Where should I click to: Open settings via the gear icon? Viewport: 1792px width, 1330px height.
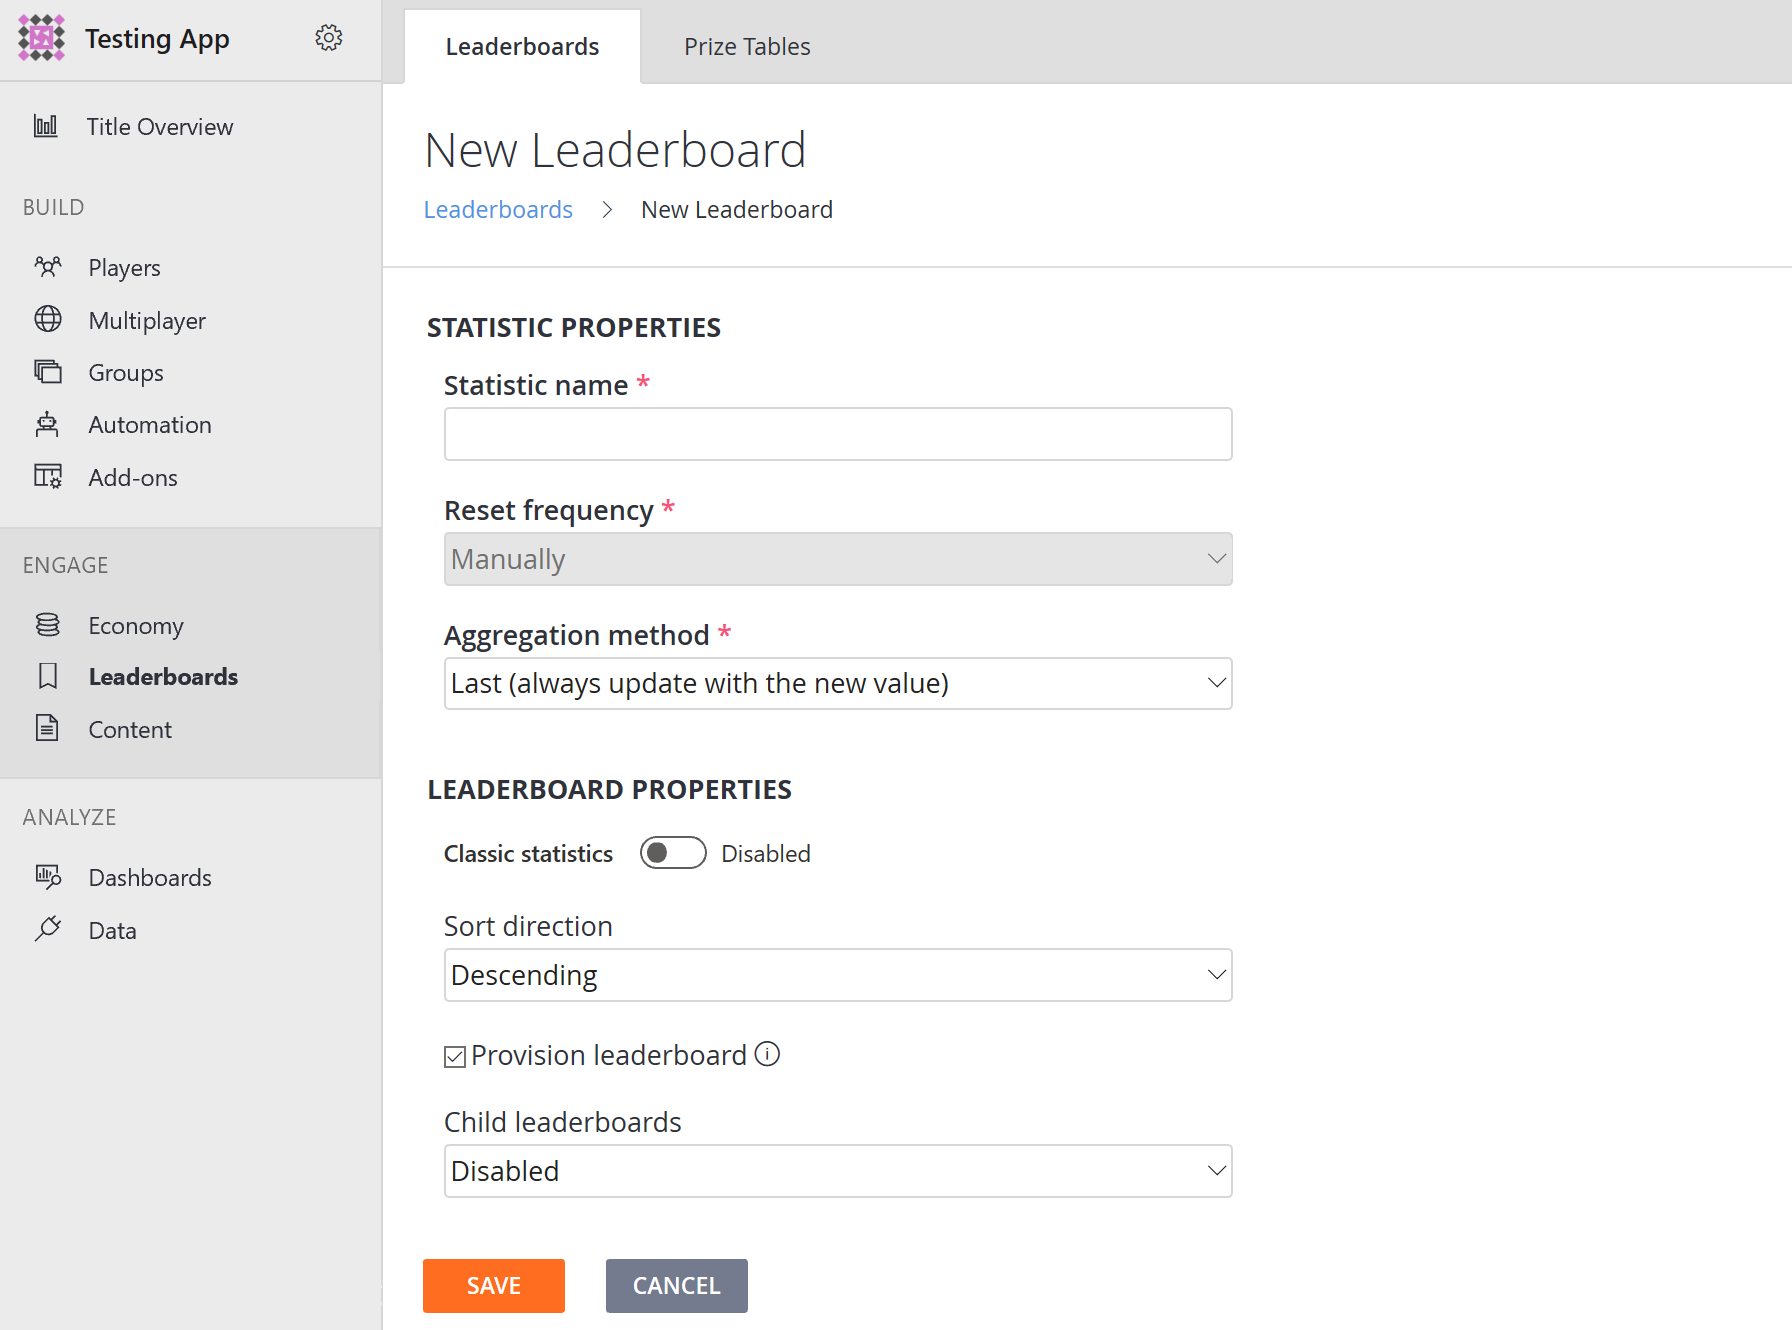click(x=329, y=38)
